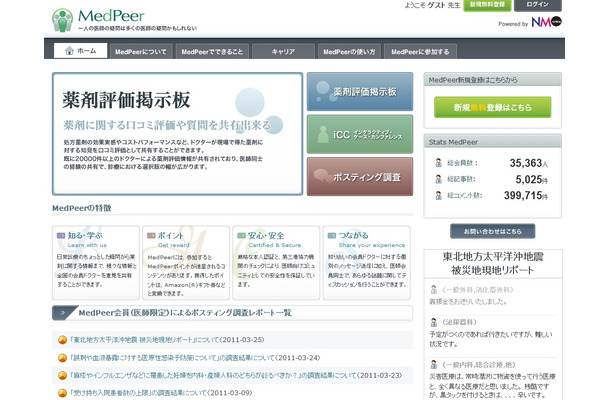Open 受け持ち入院患者数の上限 survey link

[x=139, y=393]
